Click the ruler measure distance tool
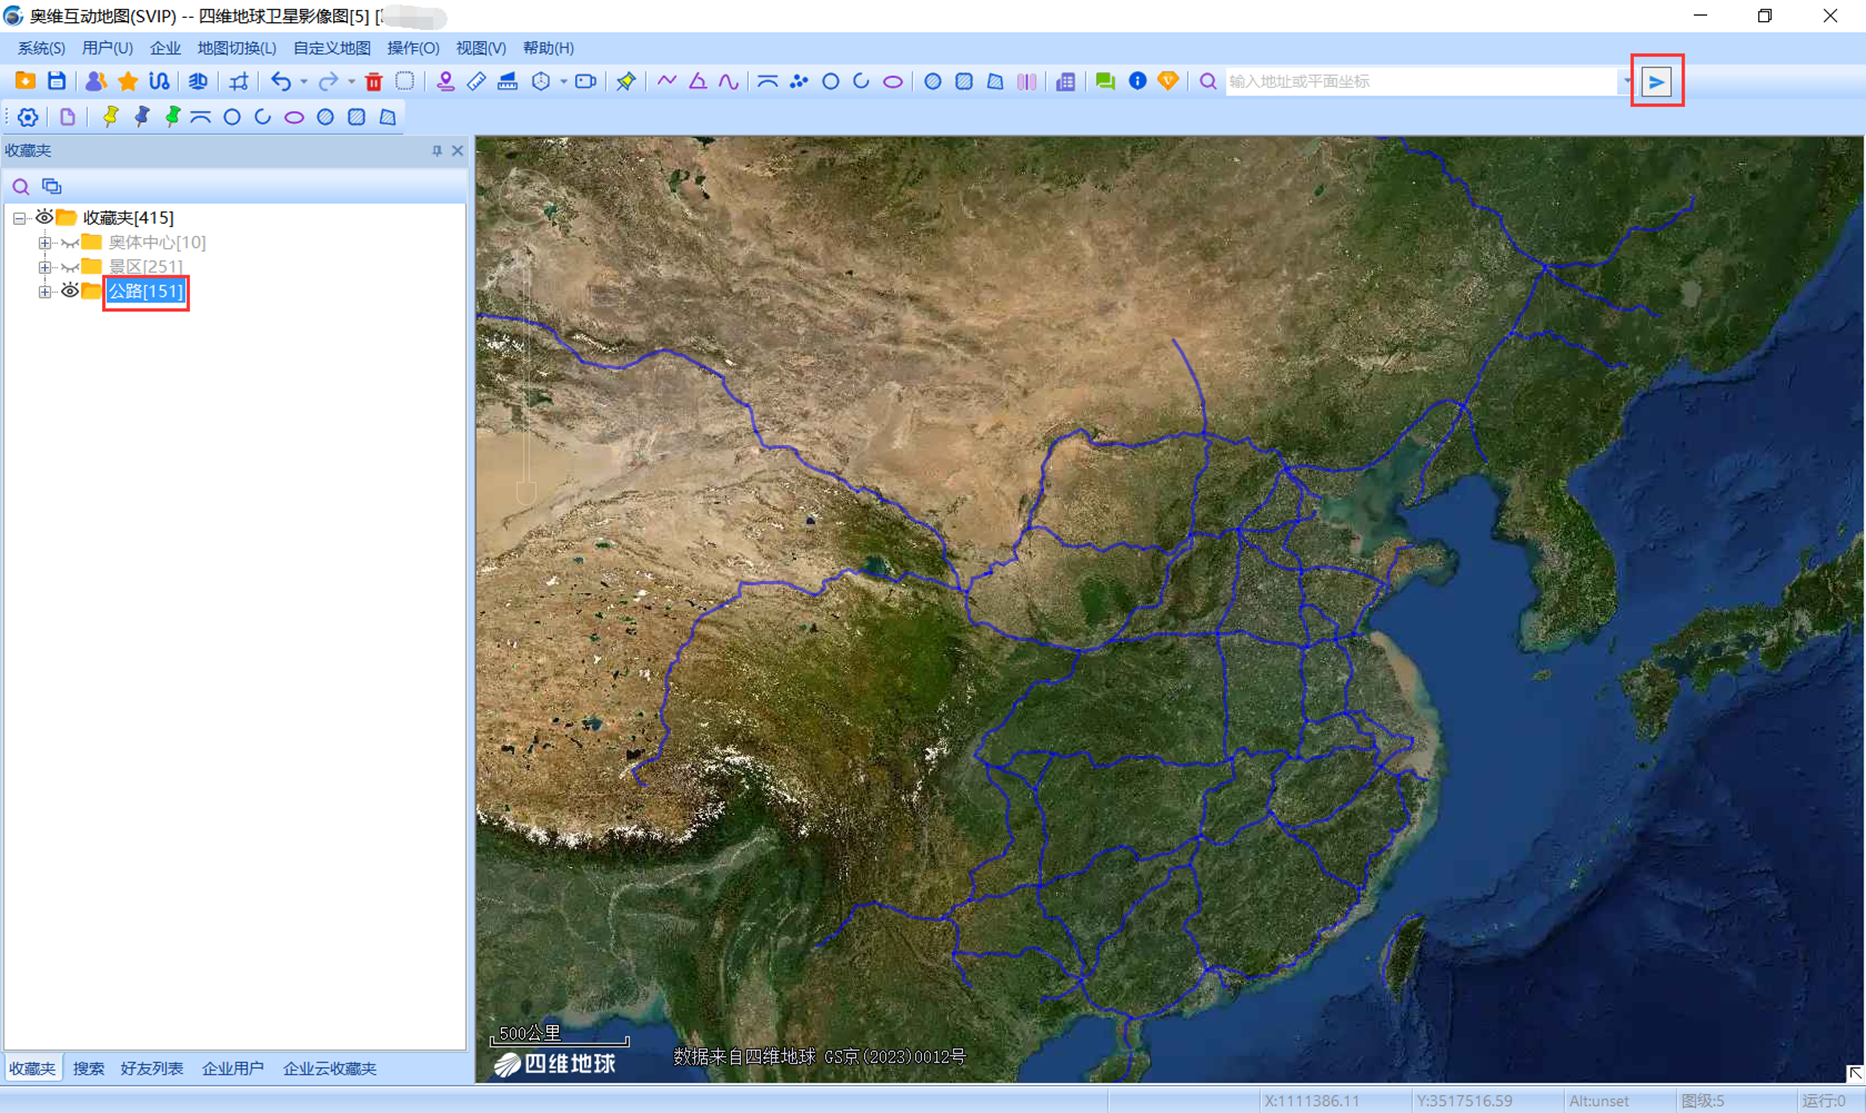 click(x=477, y=82)
